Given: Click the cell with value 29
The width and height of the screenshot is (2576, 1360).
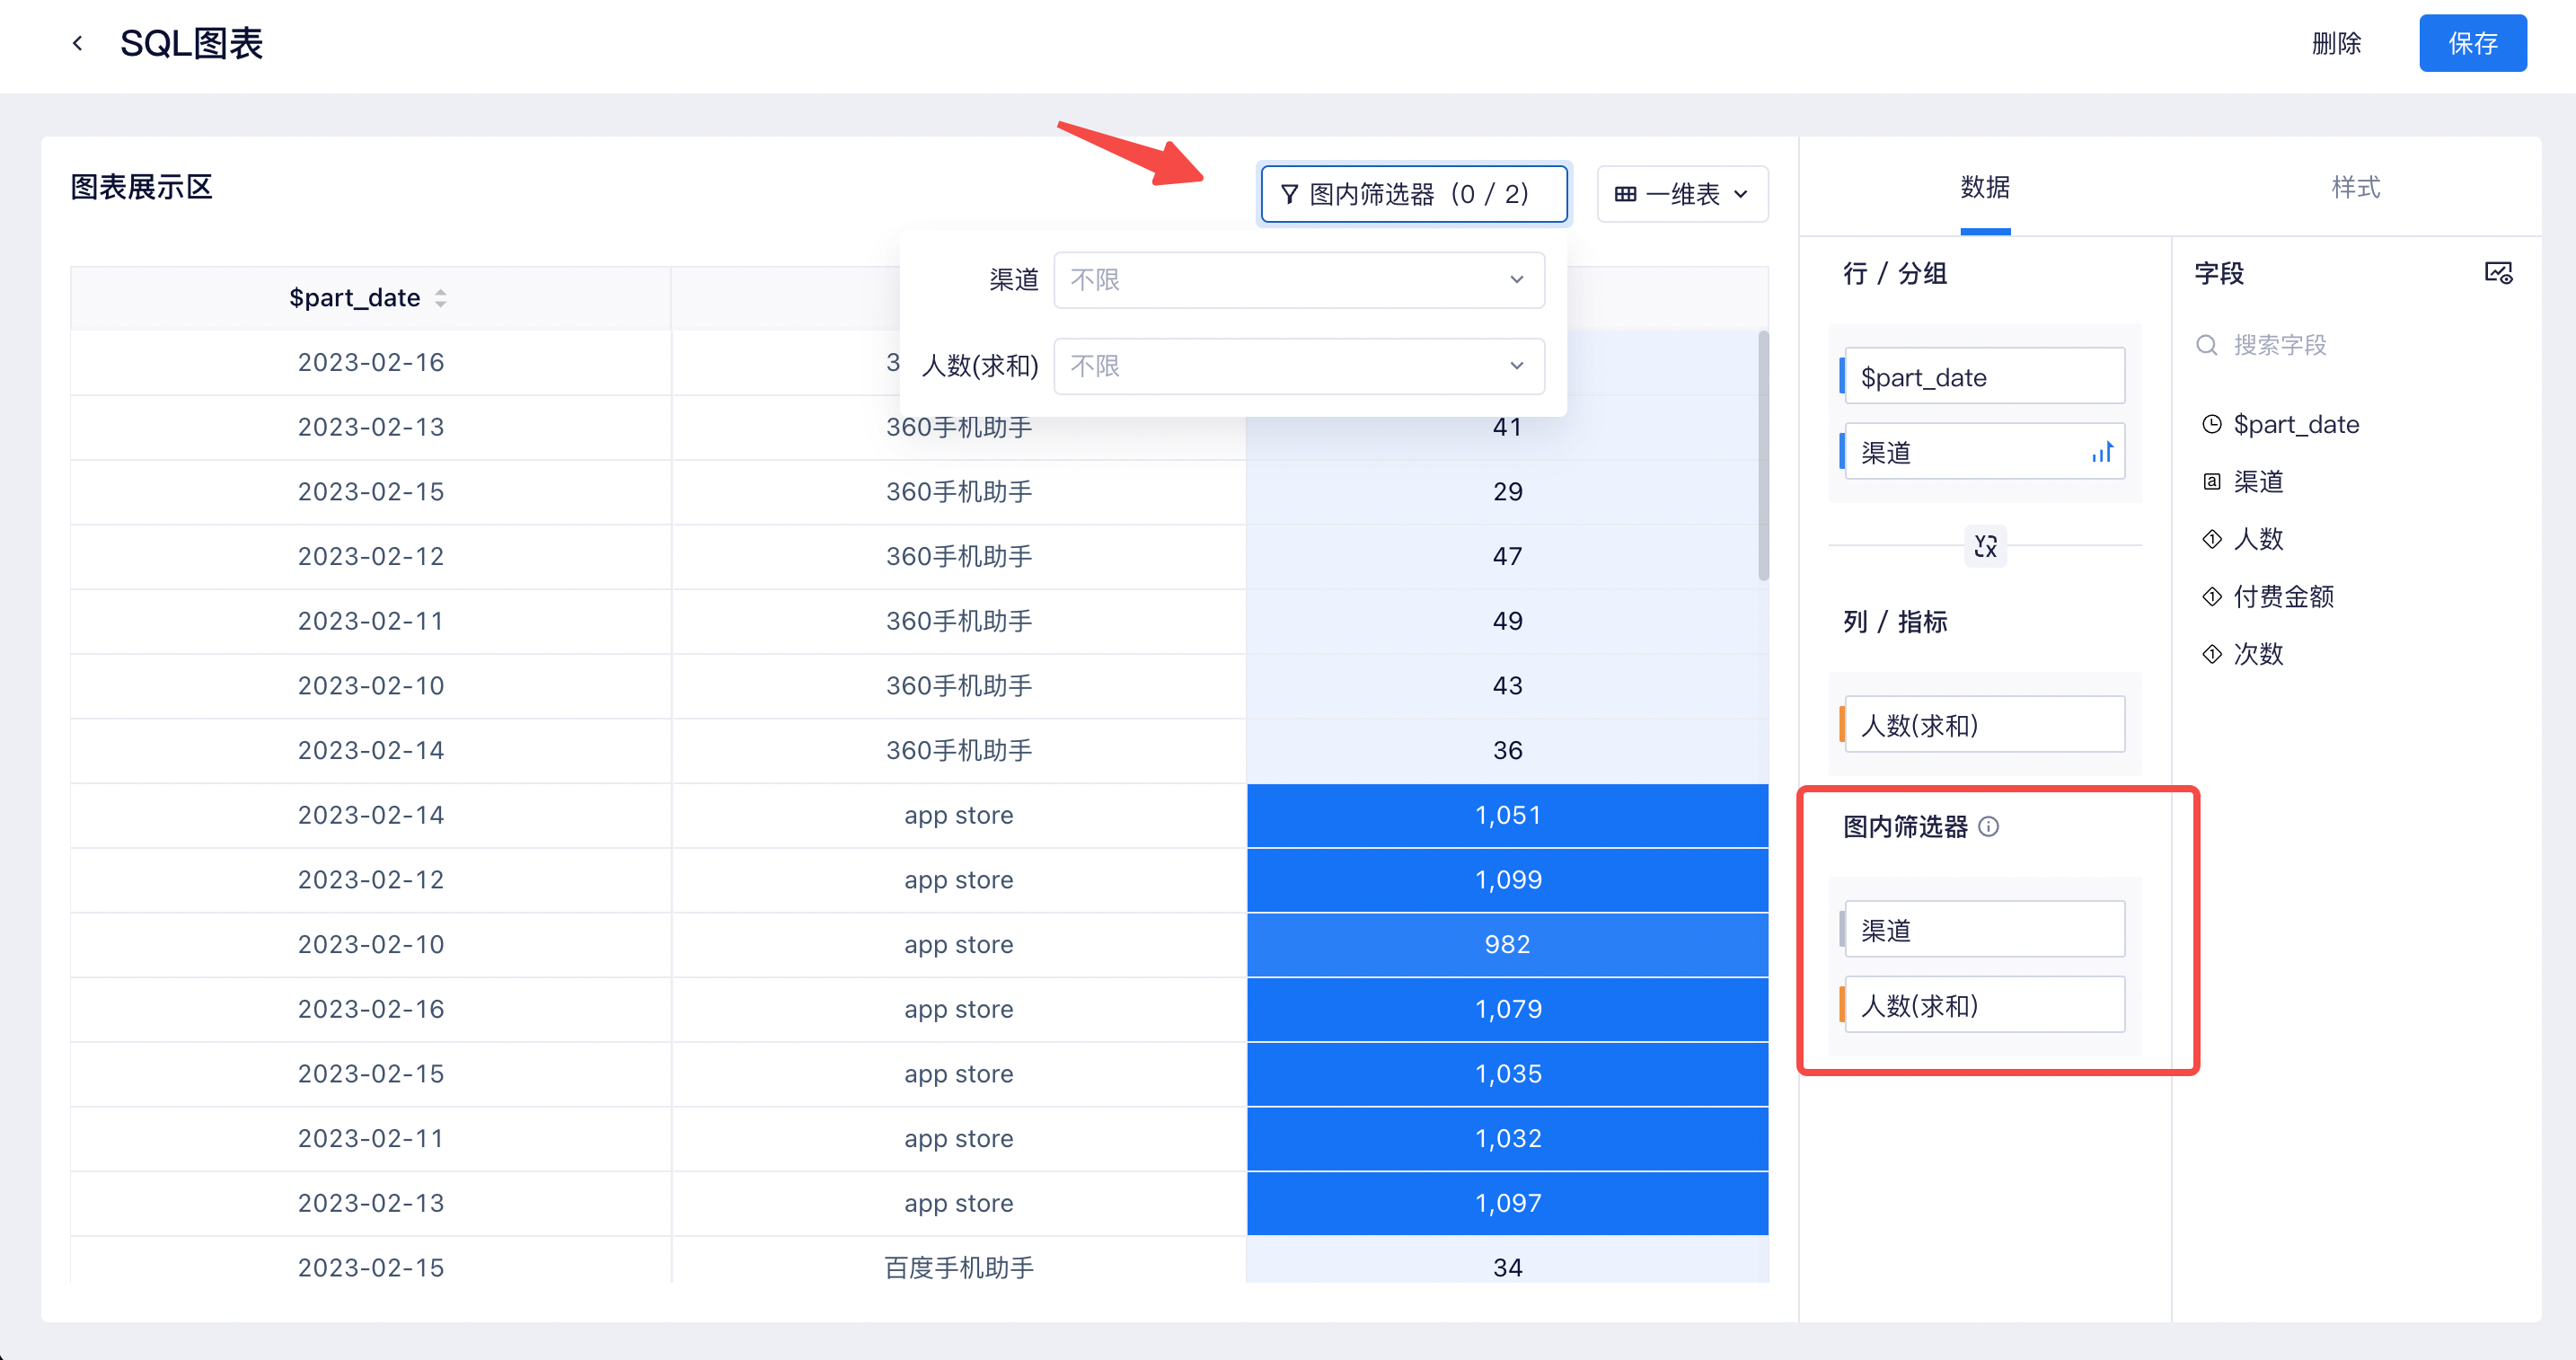Looking at the screenshot, I should [1507, 491].
